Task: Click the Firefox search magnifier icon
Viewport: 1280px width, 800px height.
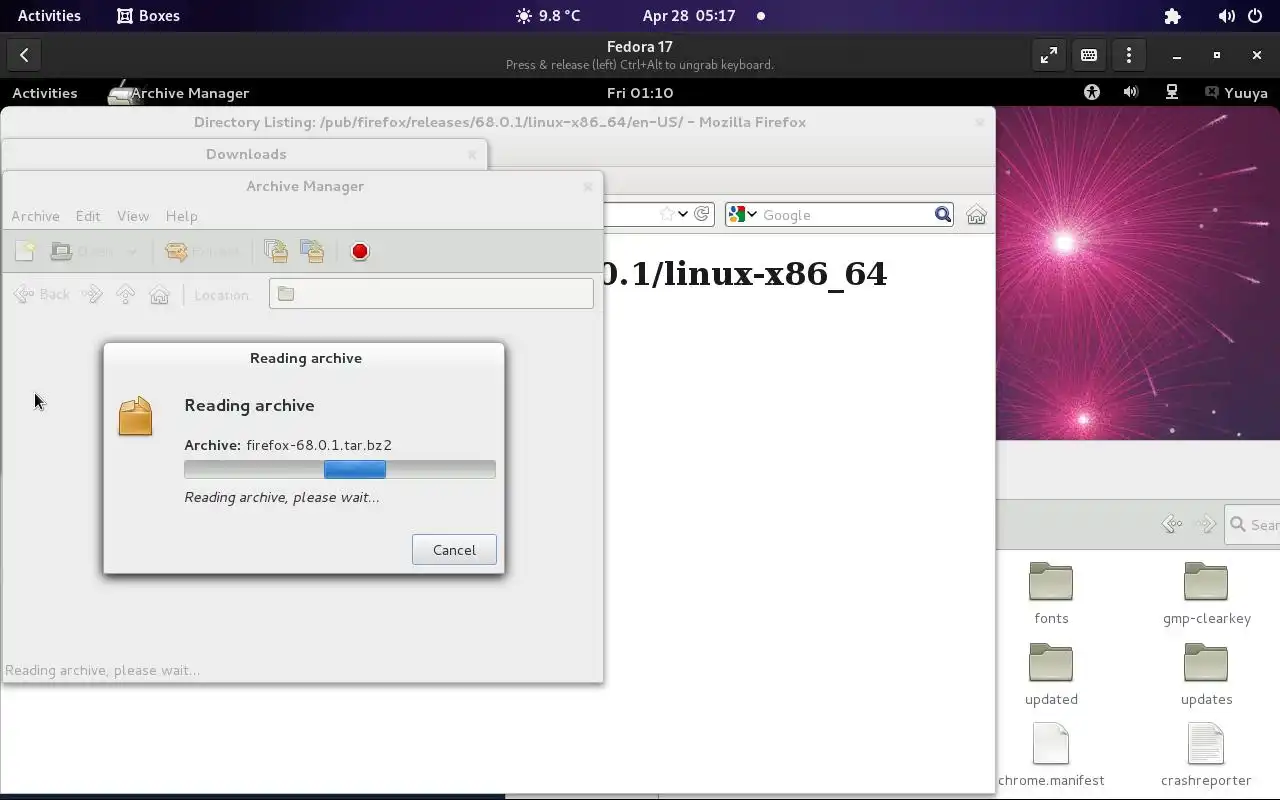Action: pos(942,214)
